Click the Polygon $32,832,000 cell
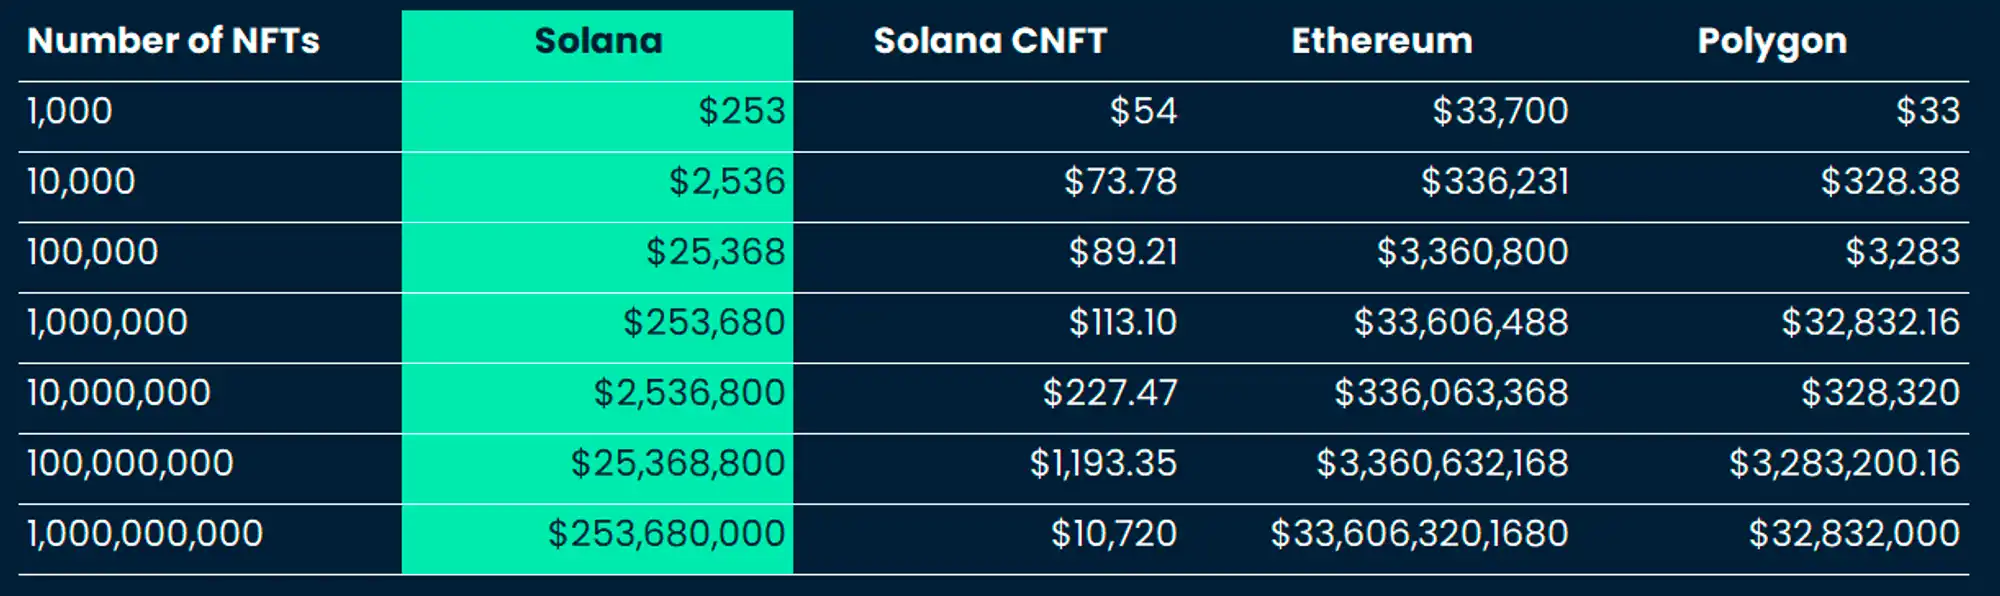 1853,534
